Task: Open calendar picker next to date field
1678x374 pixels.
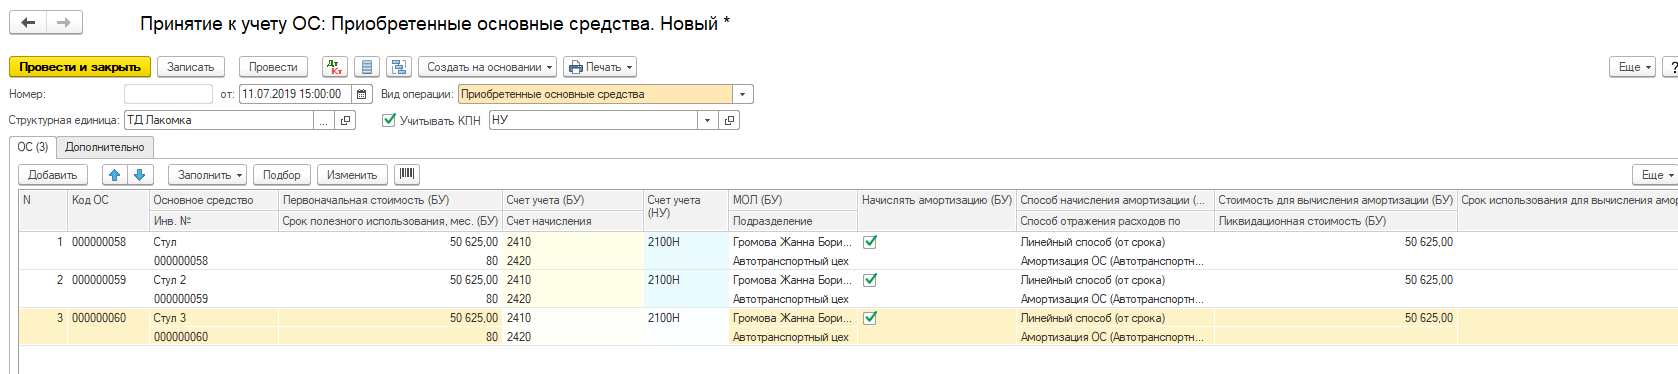Action: pos(361,94)
